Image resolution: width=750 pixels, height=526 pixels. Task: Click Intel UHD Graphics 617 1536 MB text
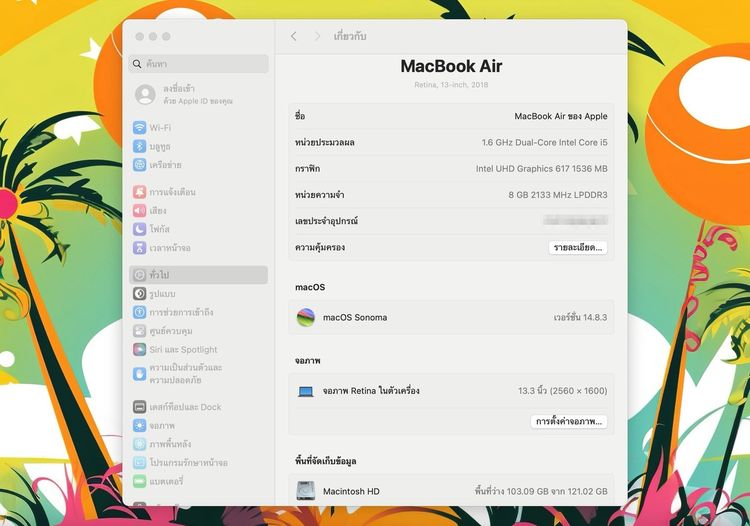541,169
